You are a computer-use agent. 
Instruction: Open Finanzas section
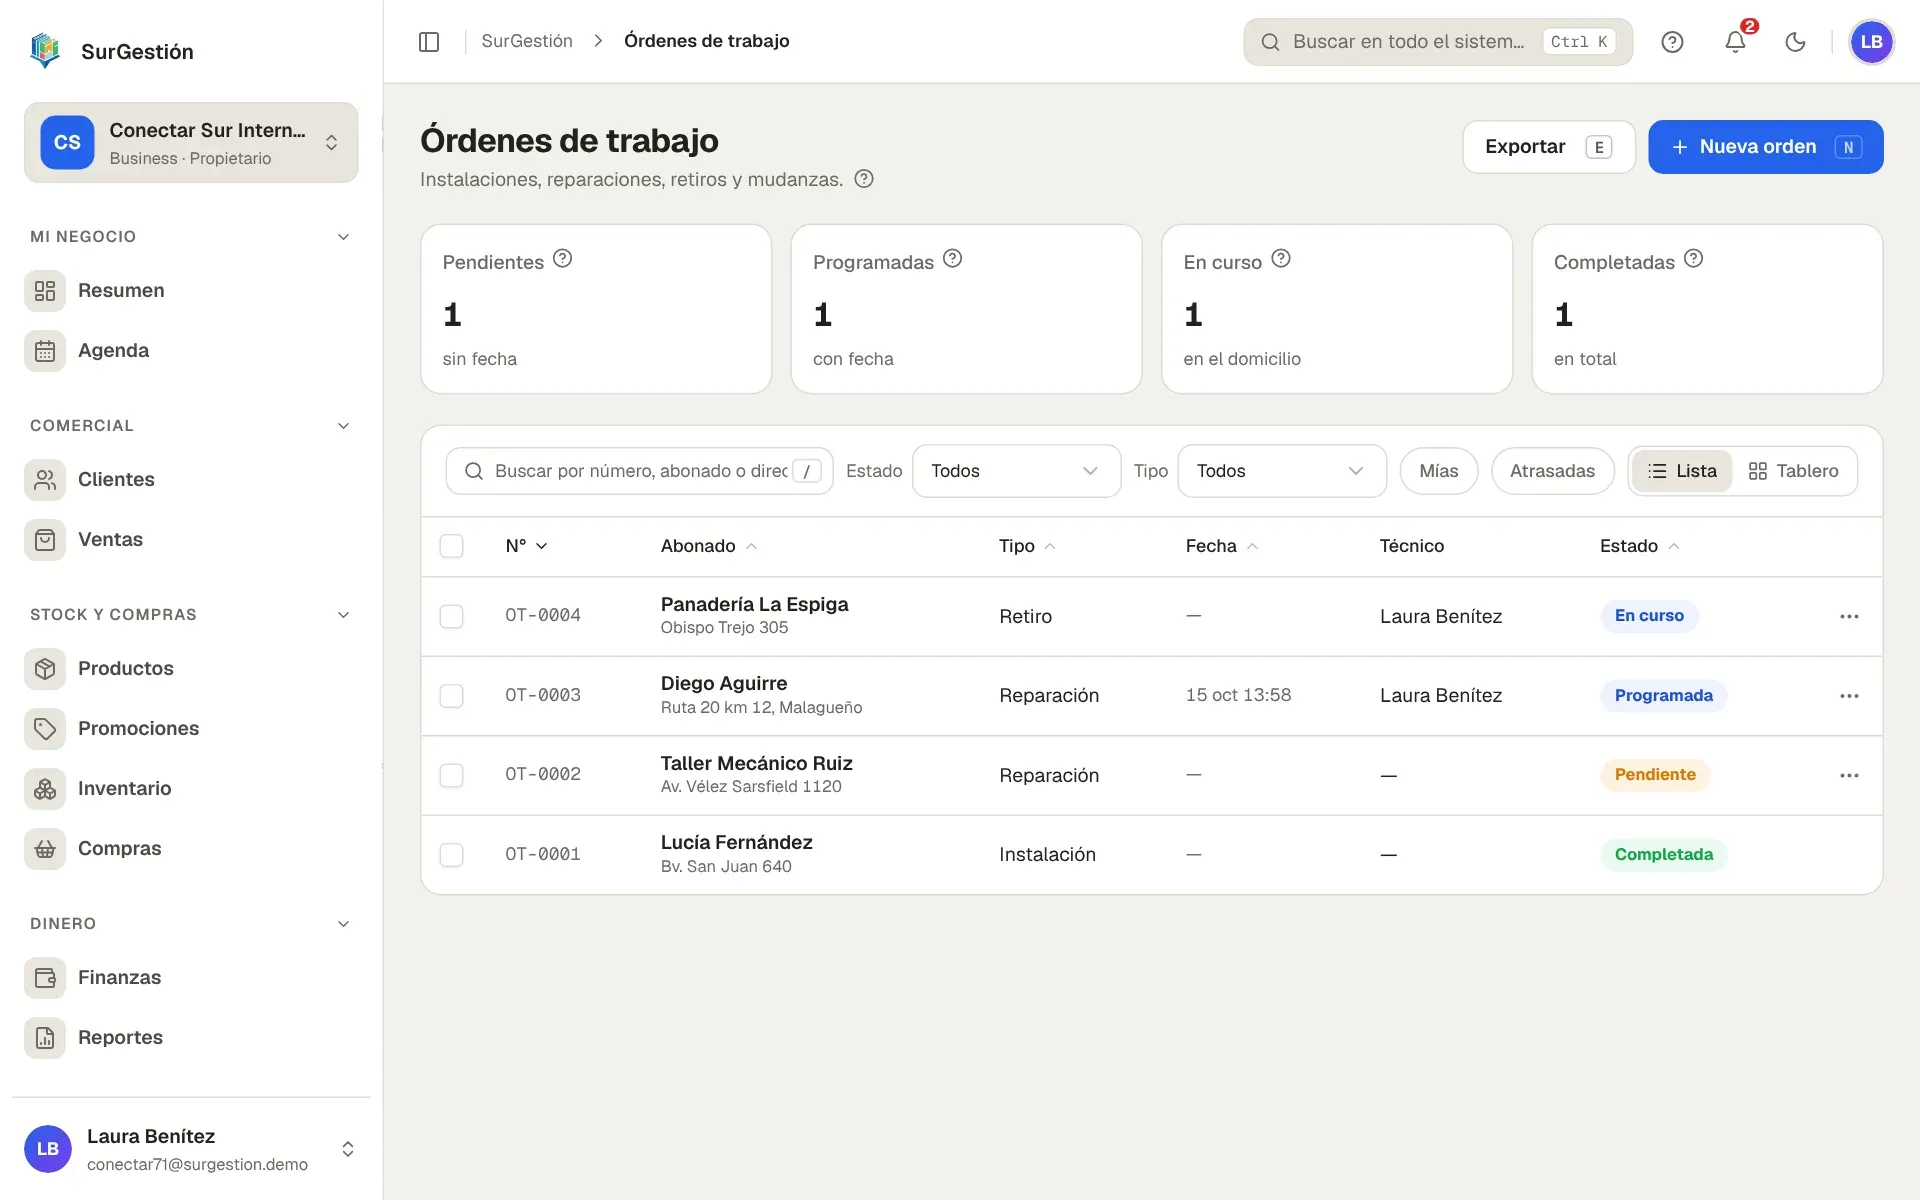tap(191, 978)
